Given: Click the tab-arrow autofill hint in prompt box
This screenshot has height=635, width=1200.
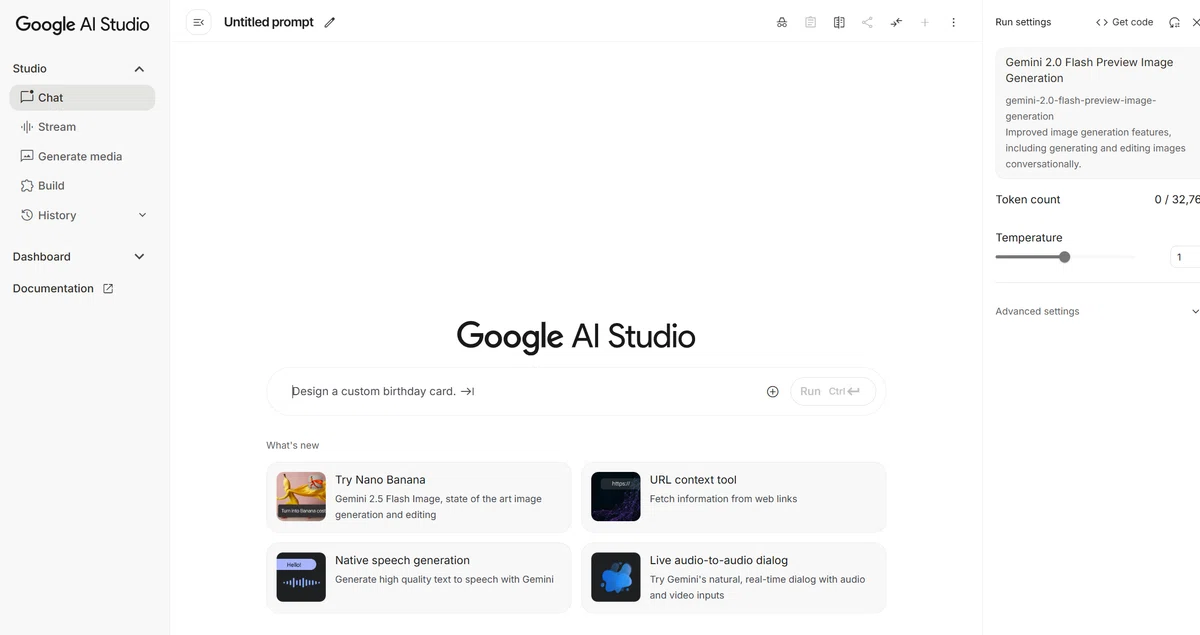Looking at the screenshot, I should 467,391.
